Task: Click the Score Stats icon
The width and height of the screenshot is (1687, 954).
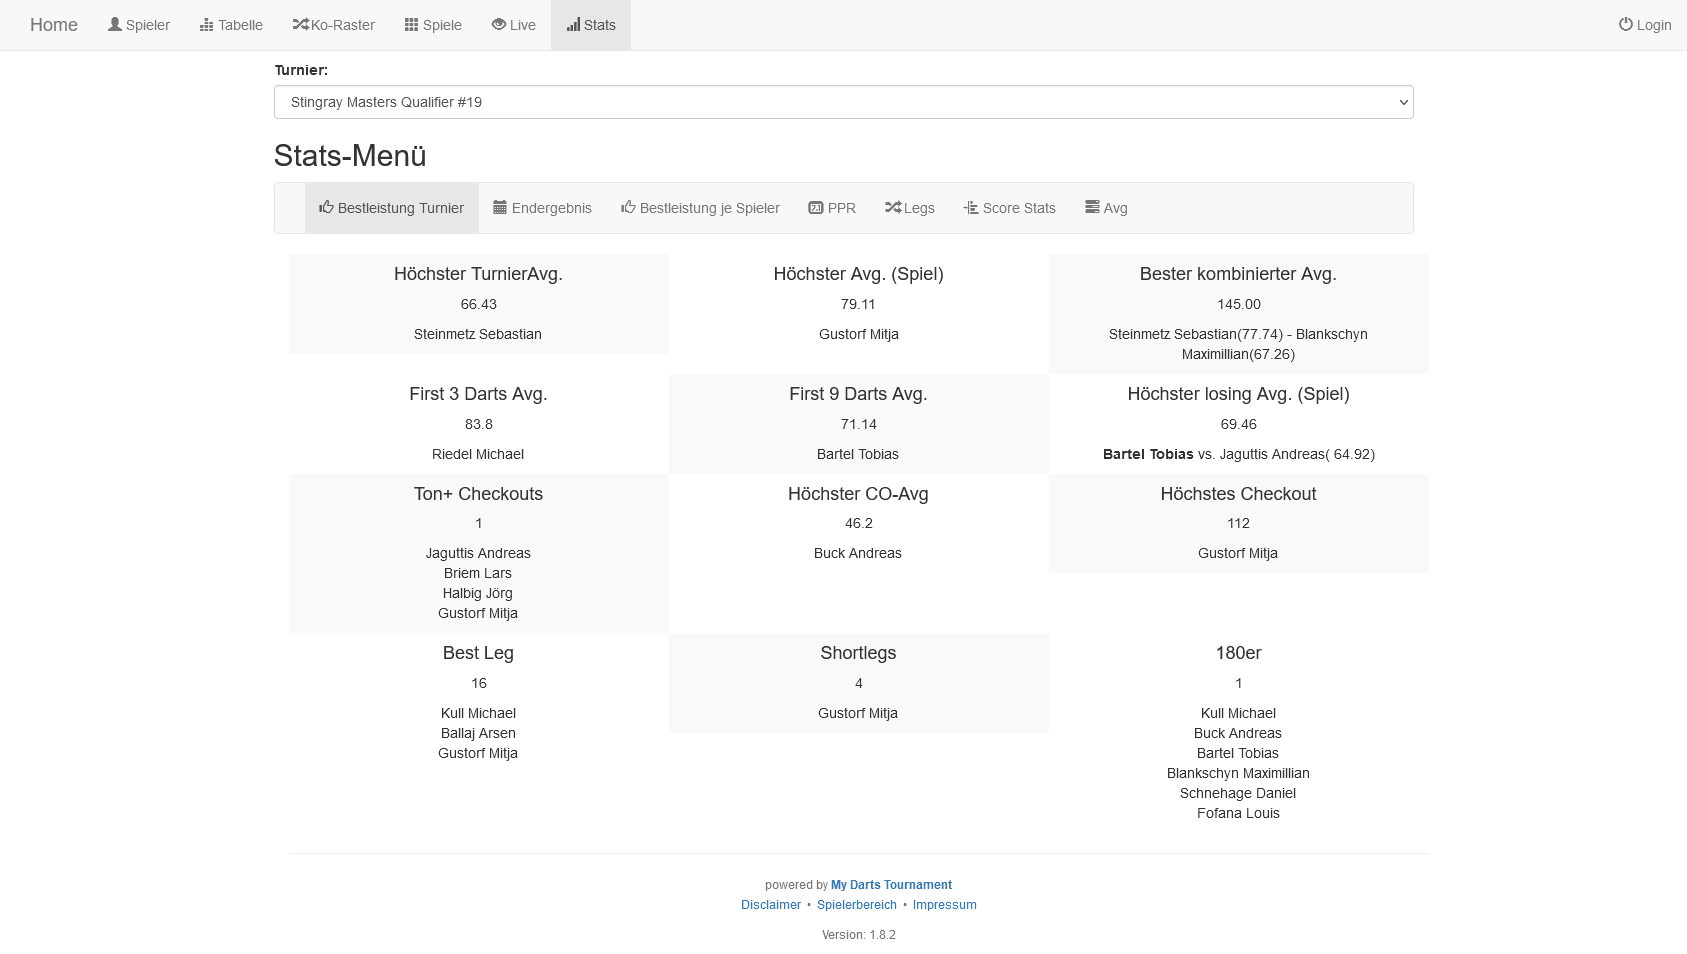Action: pyautogui.click(x=970, y=207)
